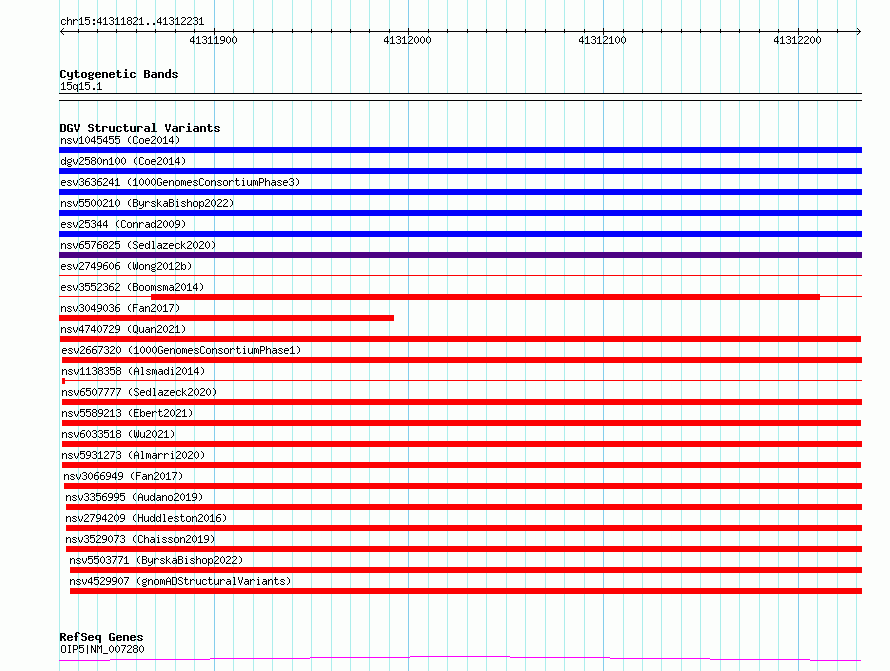This screenshot has width=890, height=671.
Task: Click the nsv1045455 (Coe2014) variant label
Action: pyautogui.click(x=120, y=140)
